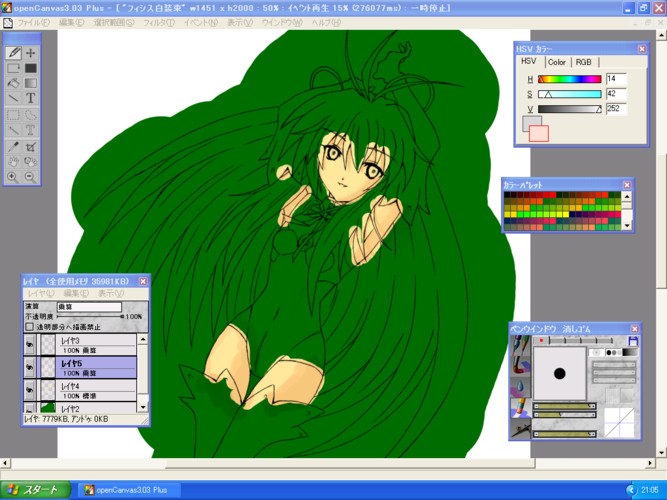
Task: Select the pen drawing tool
Action: point(13,53)
